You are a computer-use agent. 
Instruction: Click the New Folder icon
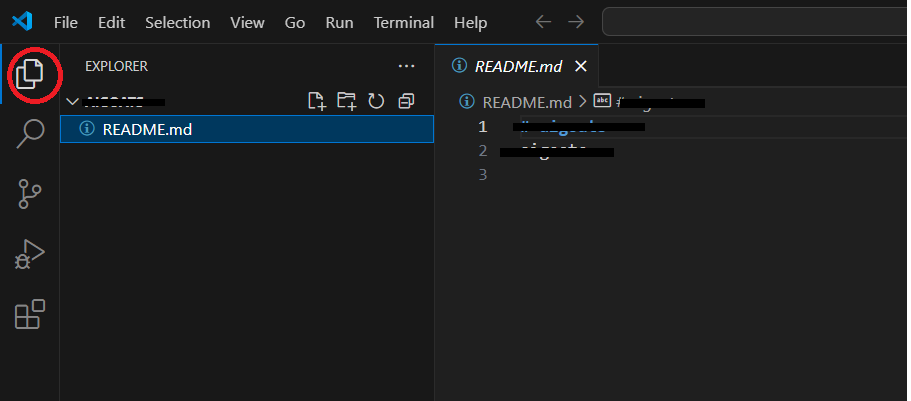pyautogui.click(x=346, y=100)
